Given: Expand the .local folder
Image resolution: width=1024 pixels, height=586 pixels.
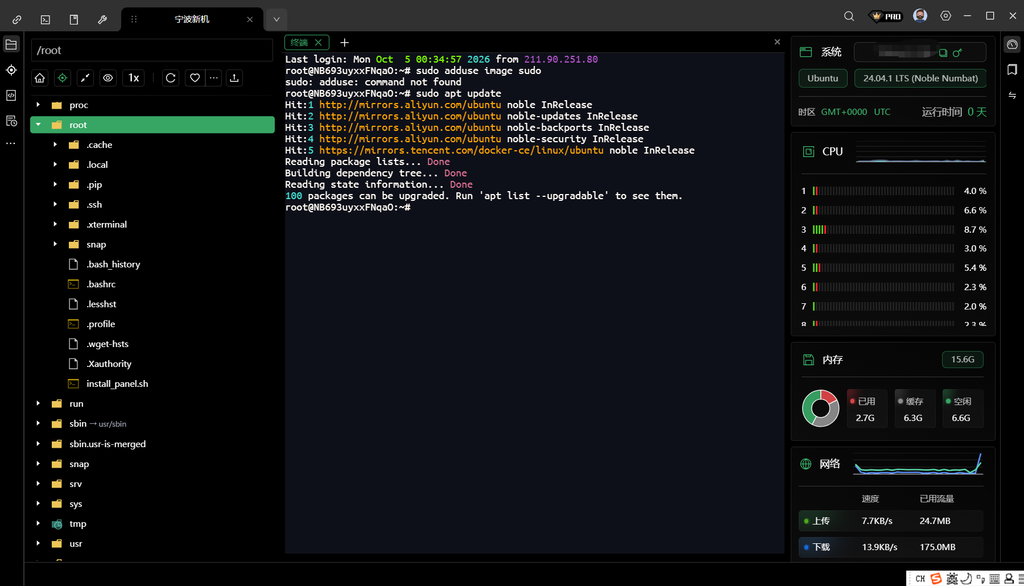Looking at the screenshot, I should [x=55, y=165].
